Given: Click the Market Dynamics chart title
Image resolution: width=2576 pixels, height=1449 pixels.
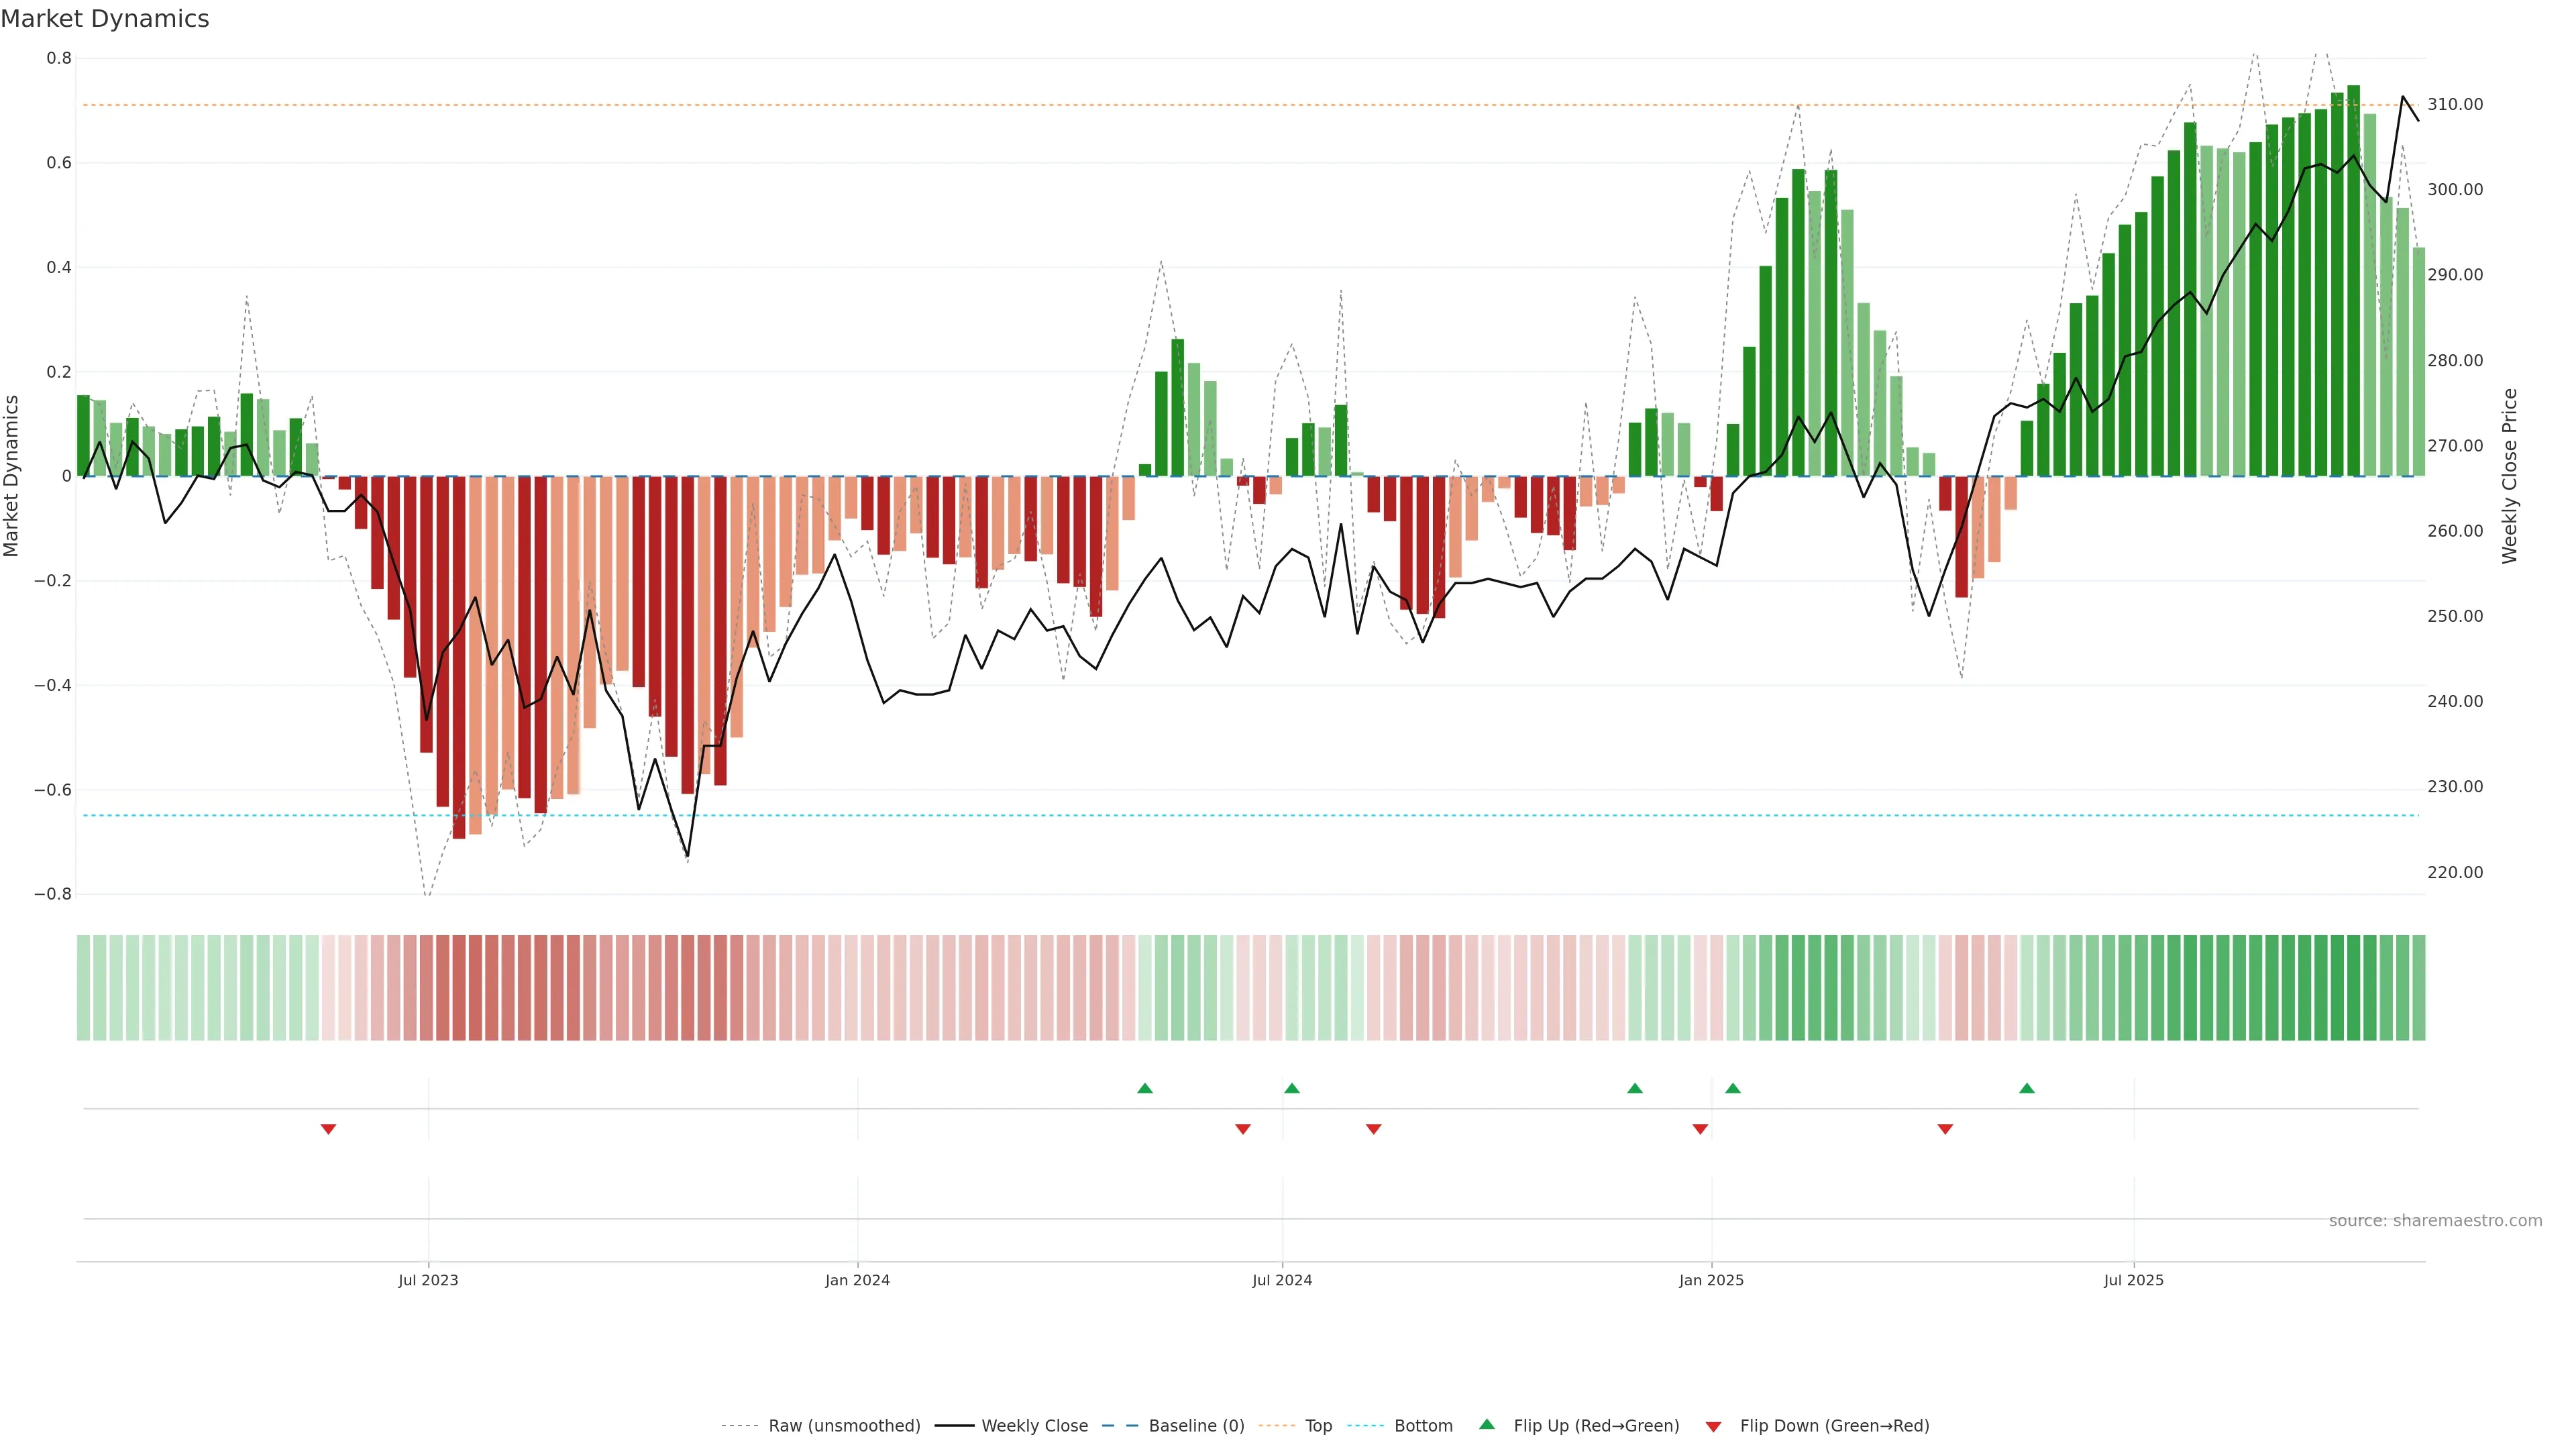Looking at the screenshot, I should 105,19.
